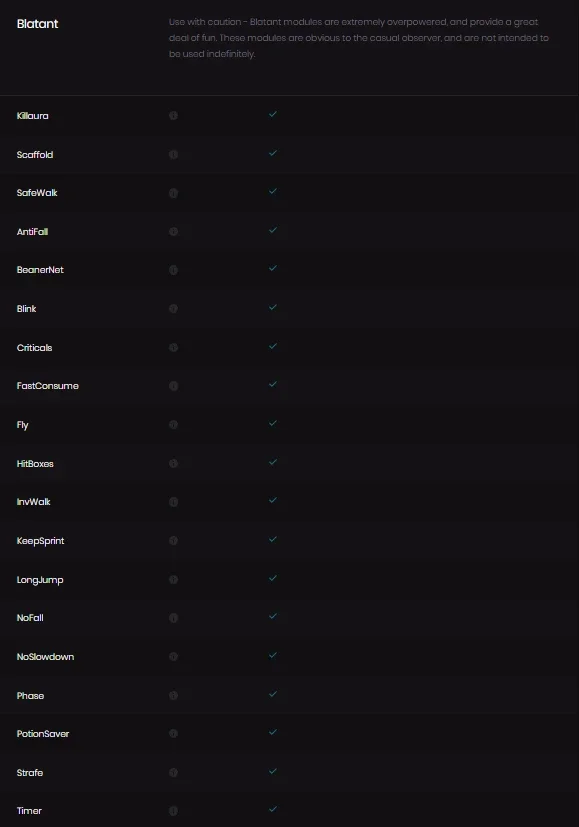Open the info icon beside LongJump

tap(173, 580)
